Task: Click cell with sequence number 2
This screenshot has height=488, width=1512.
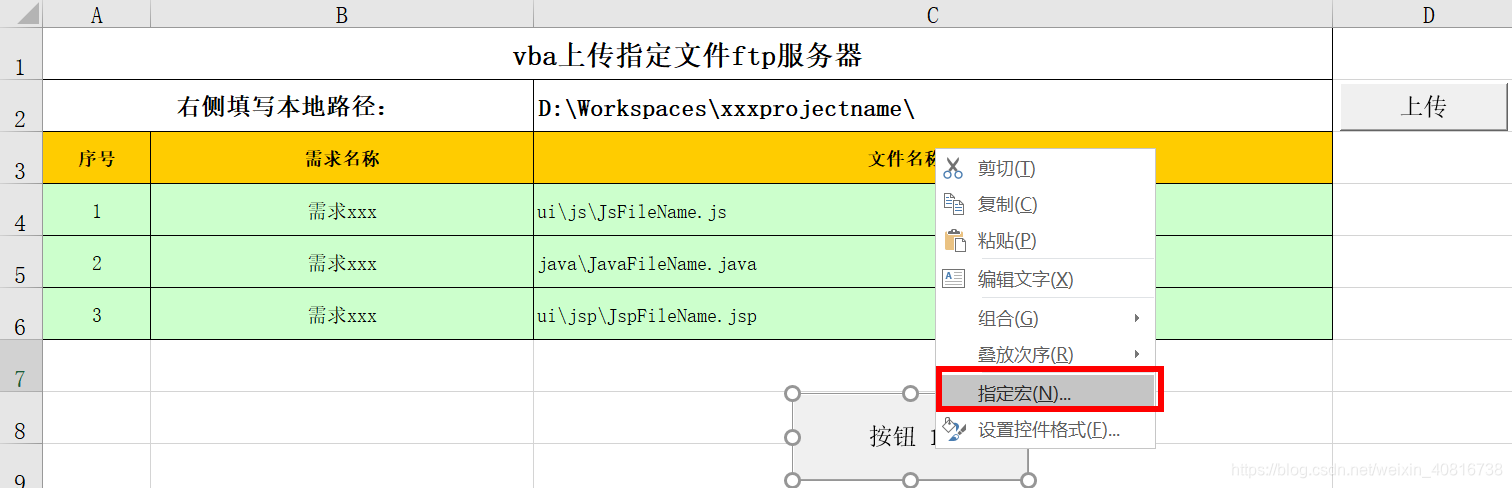Action: [97, 262]
